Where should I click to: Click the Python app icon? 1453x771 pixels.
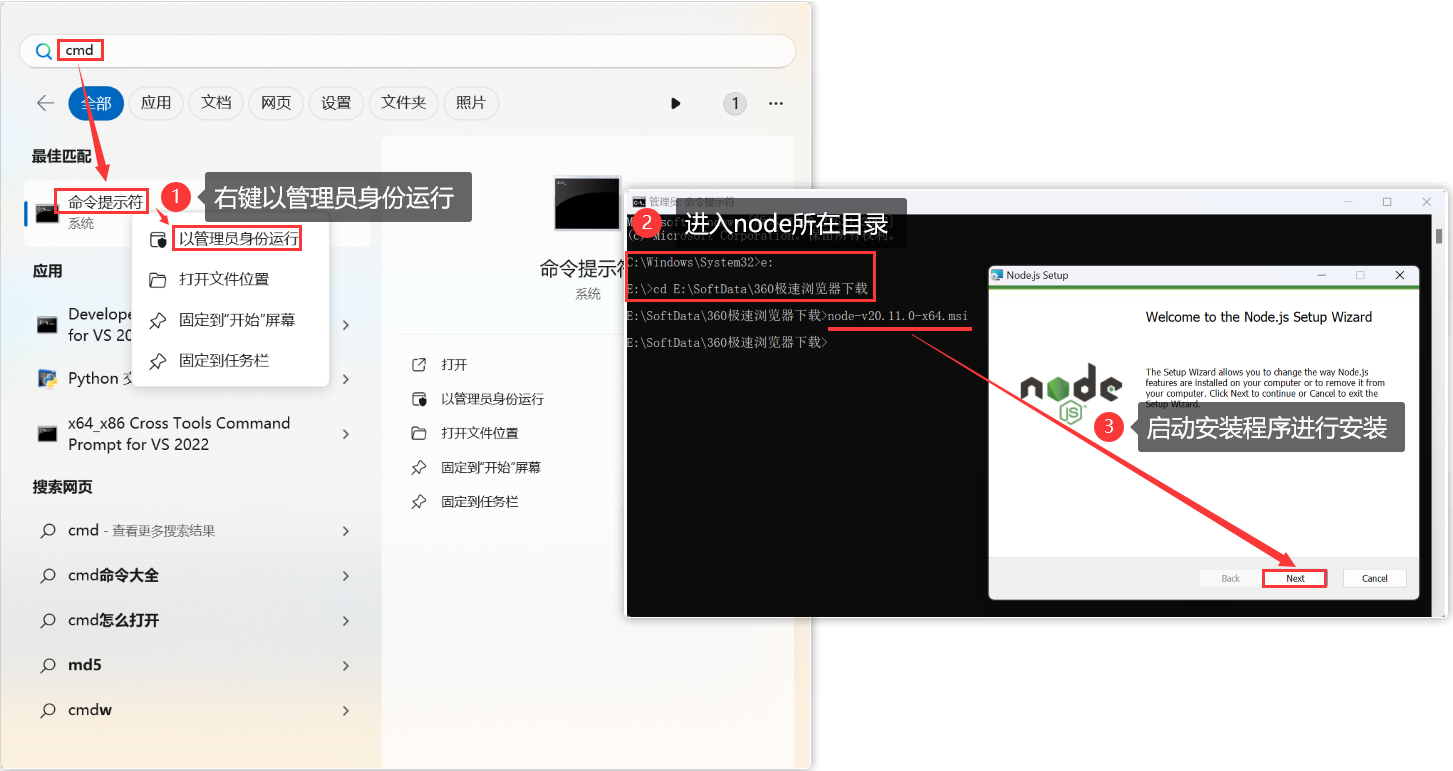pos(47,378)
